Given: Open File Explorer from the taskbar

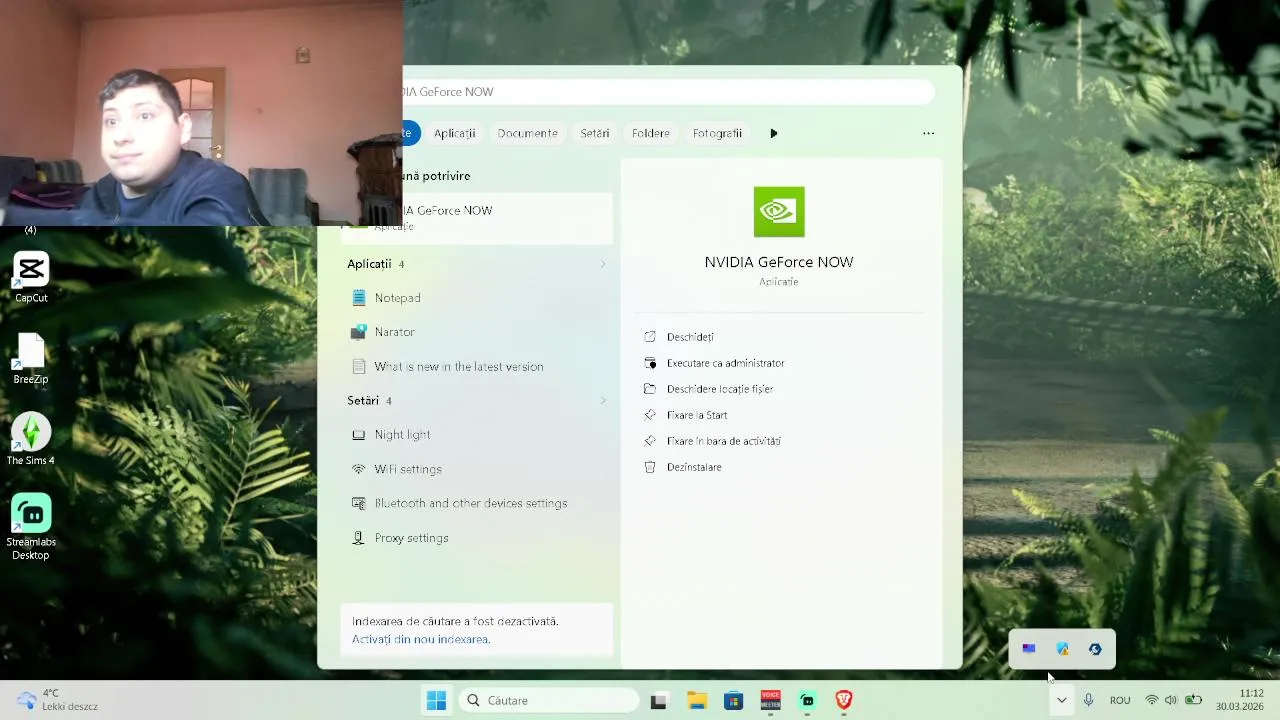Looking at the screenshot, I should pyautogui.click(x=696, y=701).
